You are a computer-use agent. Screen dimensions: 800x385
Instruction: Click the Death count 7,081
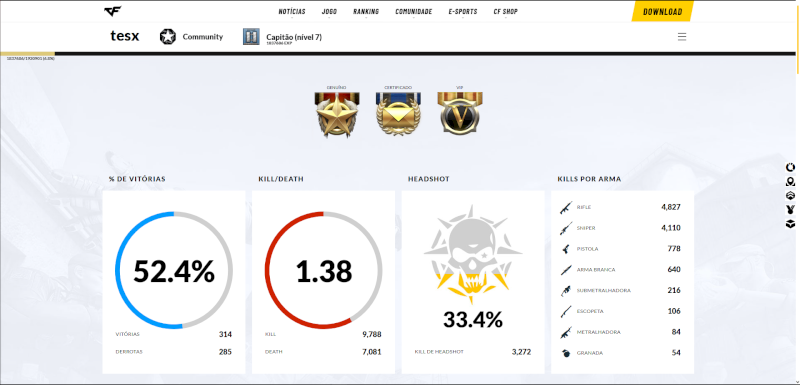[372, 352]
